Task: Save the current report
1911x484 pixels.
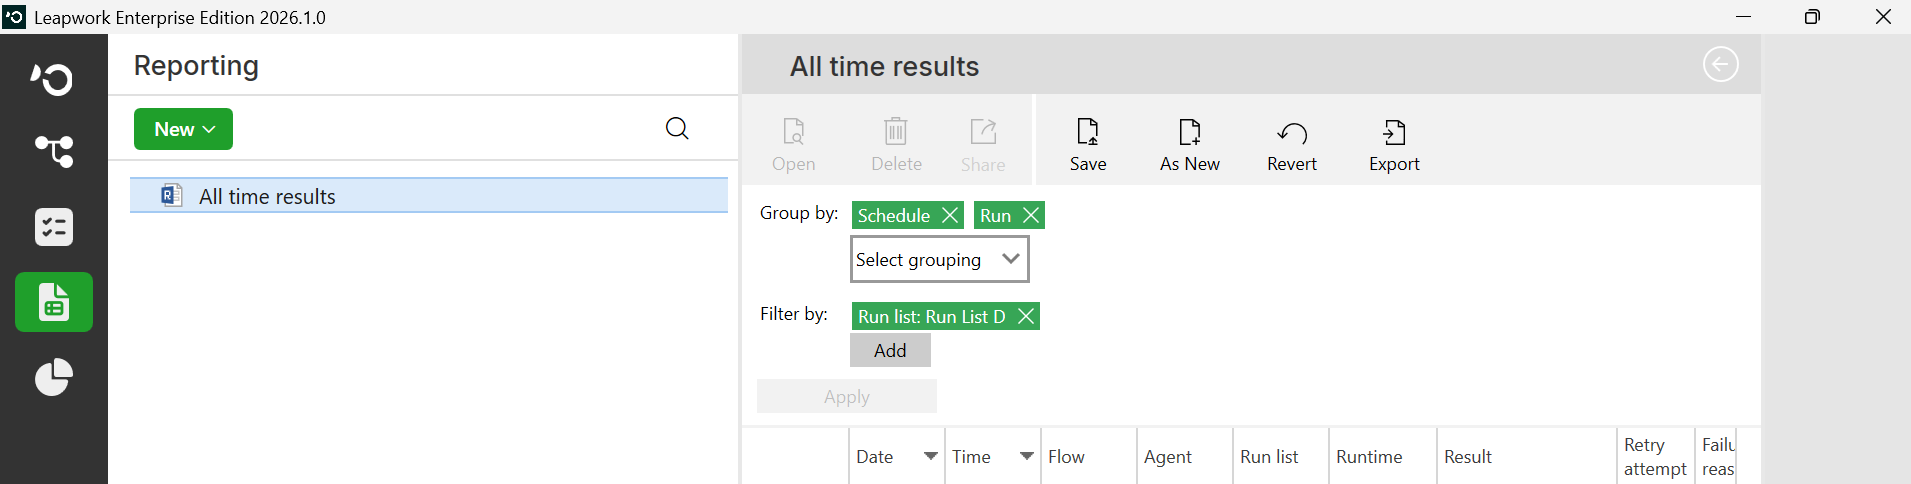Action: pos(1088,145)
